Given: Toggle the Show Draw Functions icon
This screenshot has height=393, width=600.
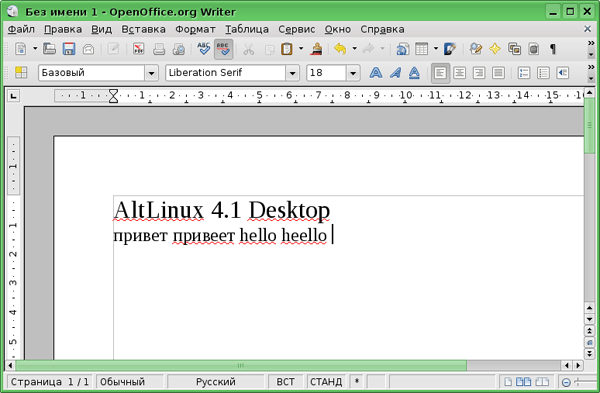Looking at the screenshot, I should click(450, 49).
